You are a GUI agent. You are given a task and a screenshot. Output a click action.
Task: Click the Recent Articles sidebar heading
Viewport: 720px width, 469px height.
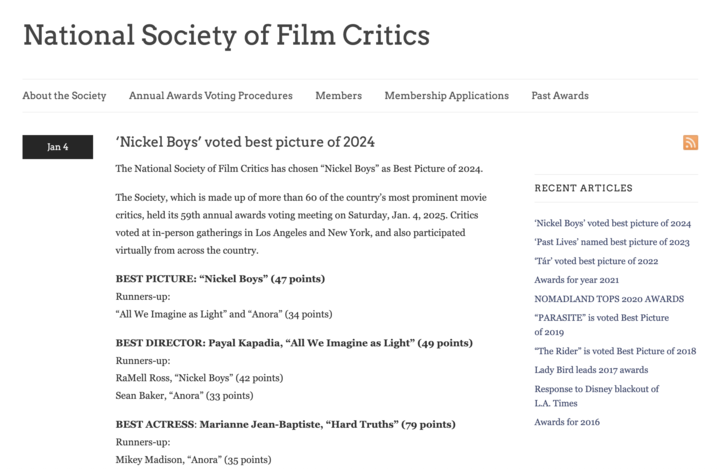coord(584,188)
